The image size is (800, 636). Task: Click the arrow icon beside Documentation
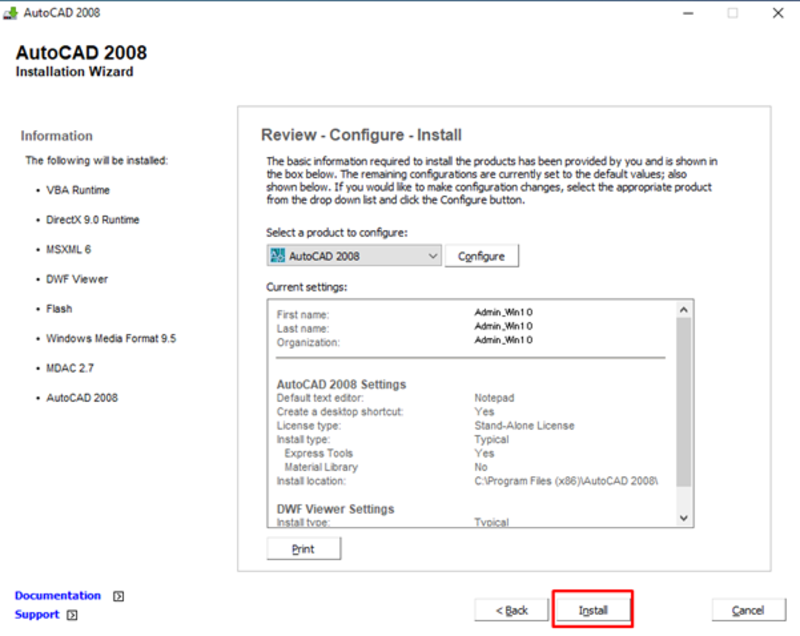click(118, 596)
